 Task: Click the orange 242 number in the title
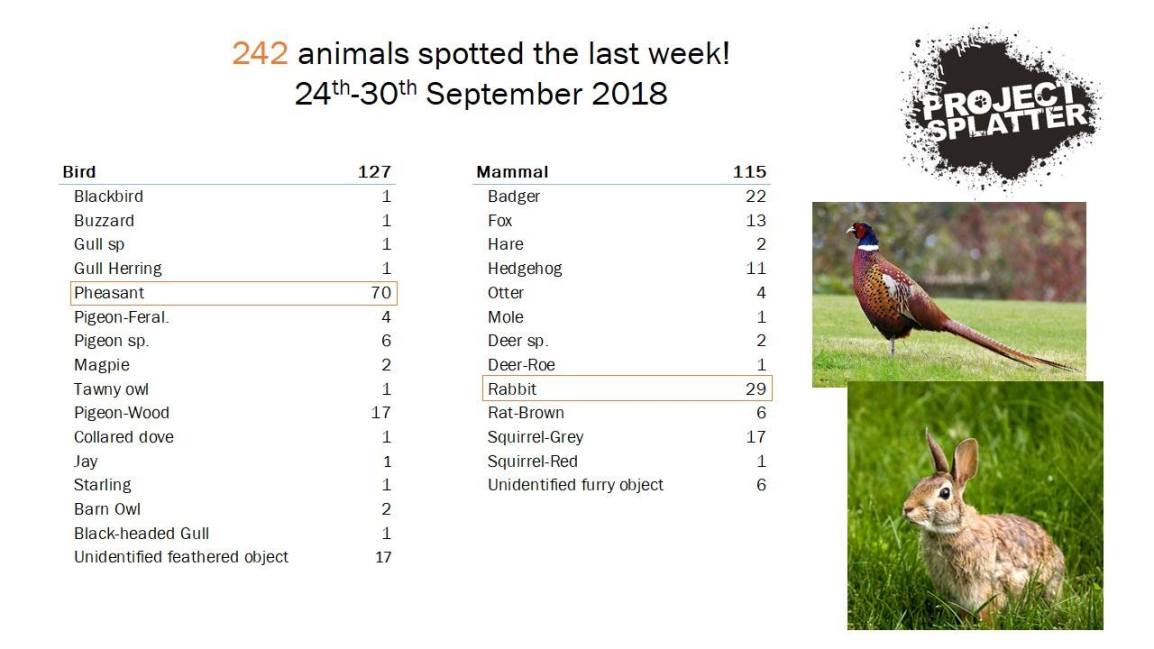click(259, 54)
